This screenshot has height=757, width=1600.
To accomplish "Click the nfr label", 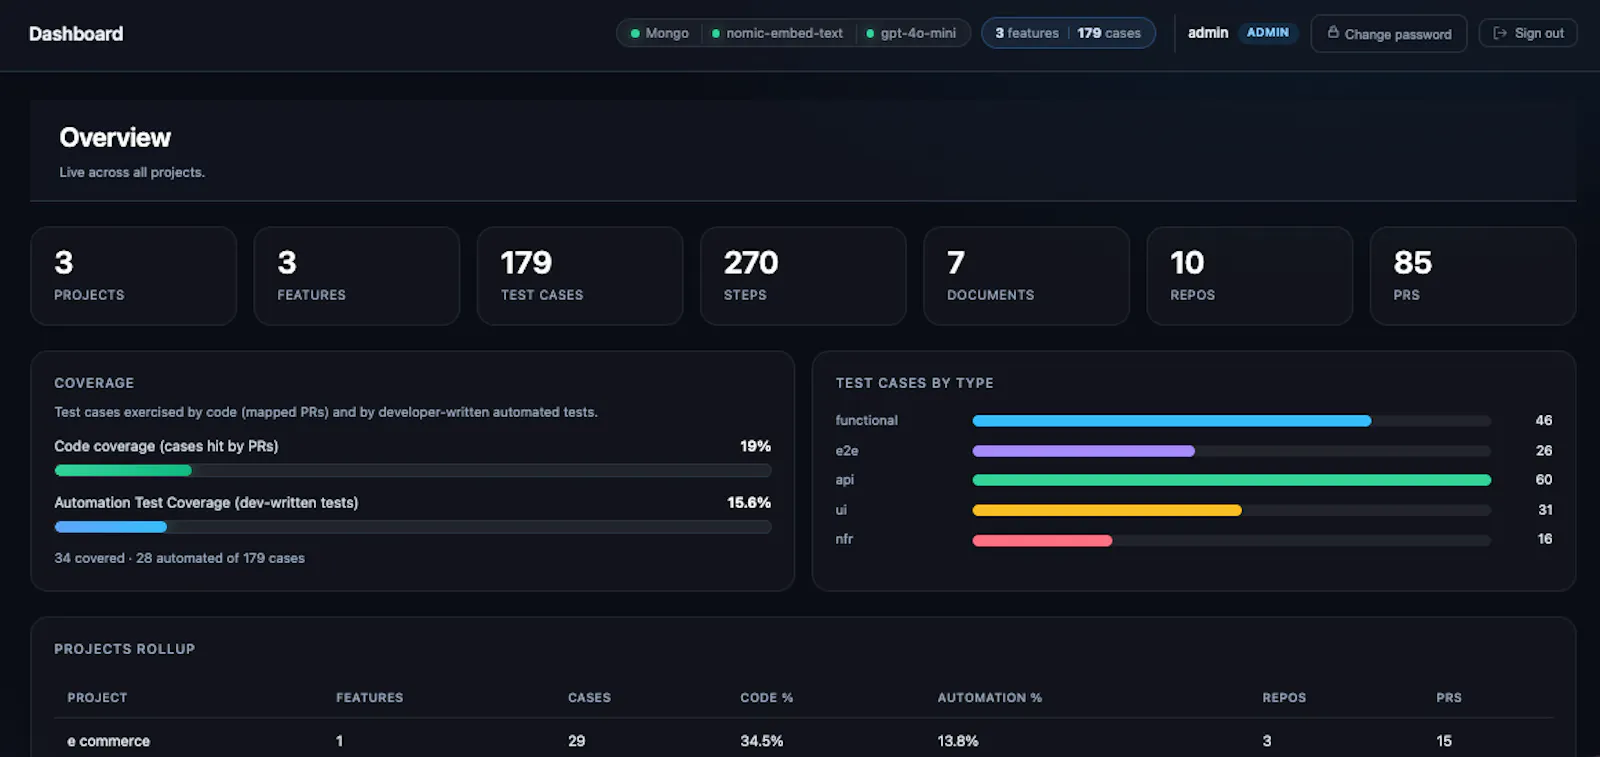I will coord(844,539).
